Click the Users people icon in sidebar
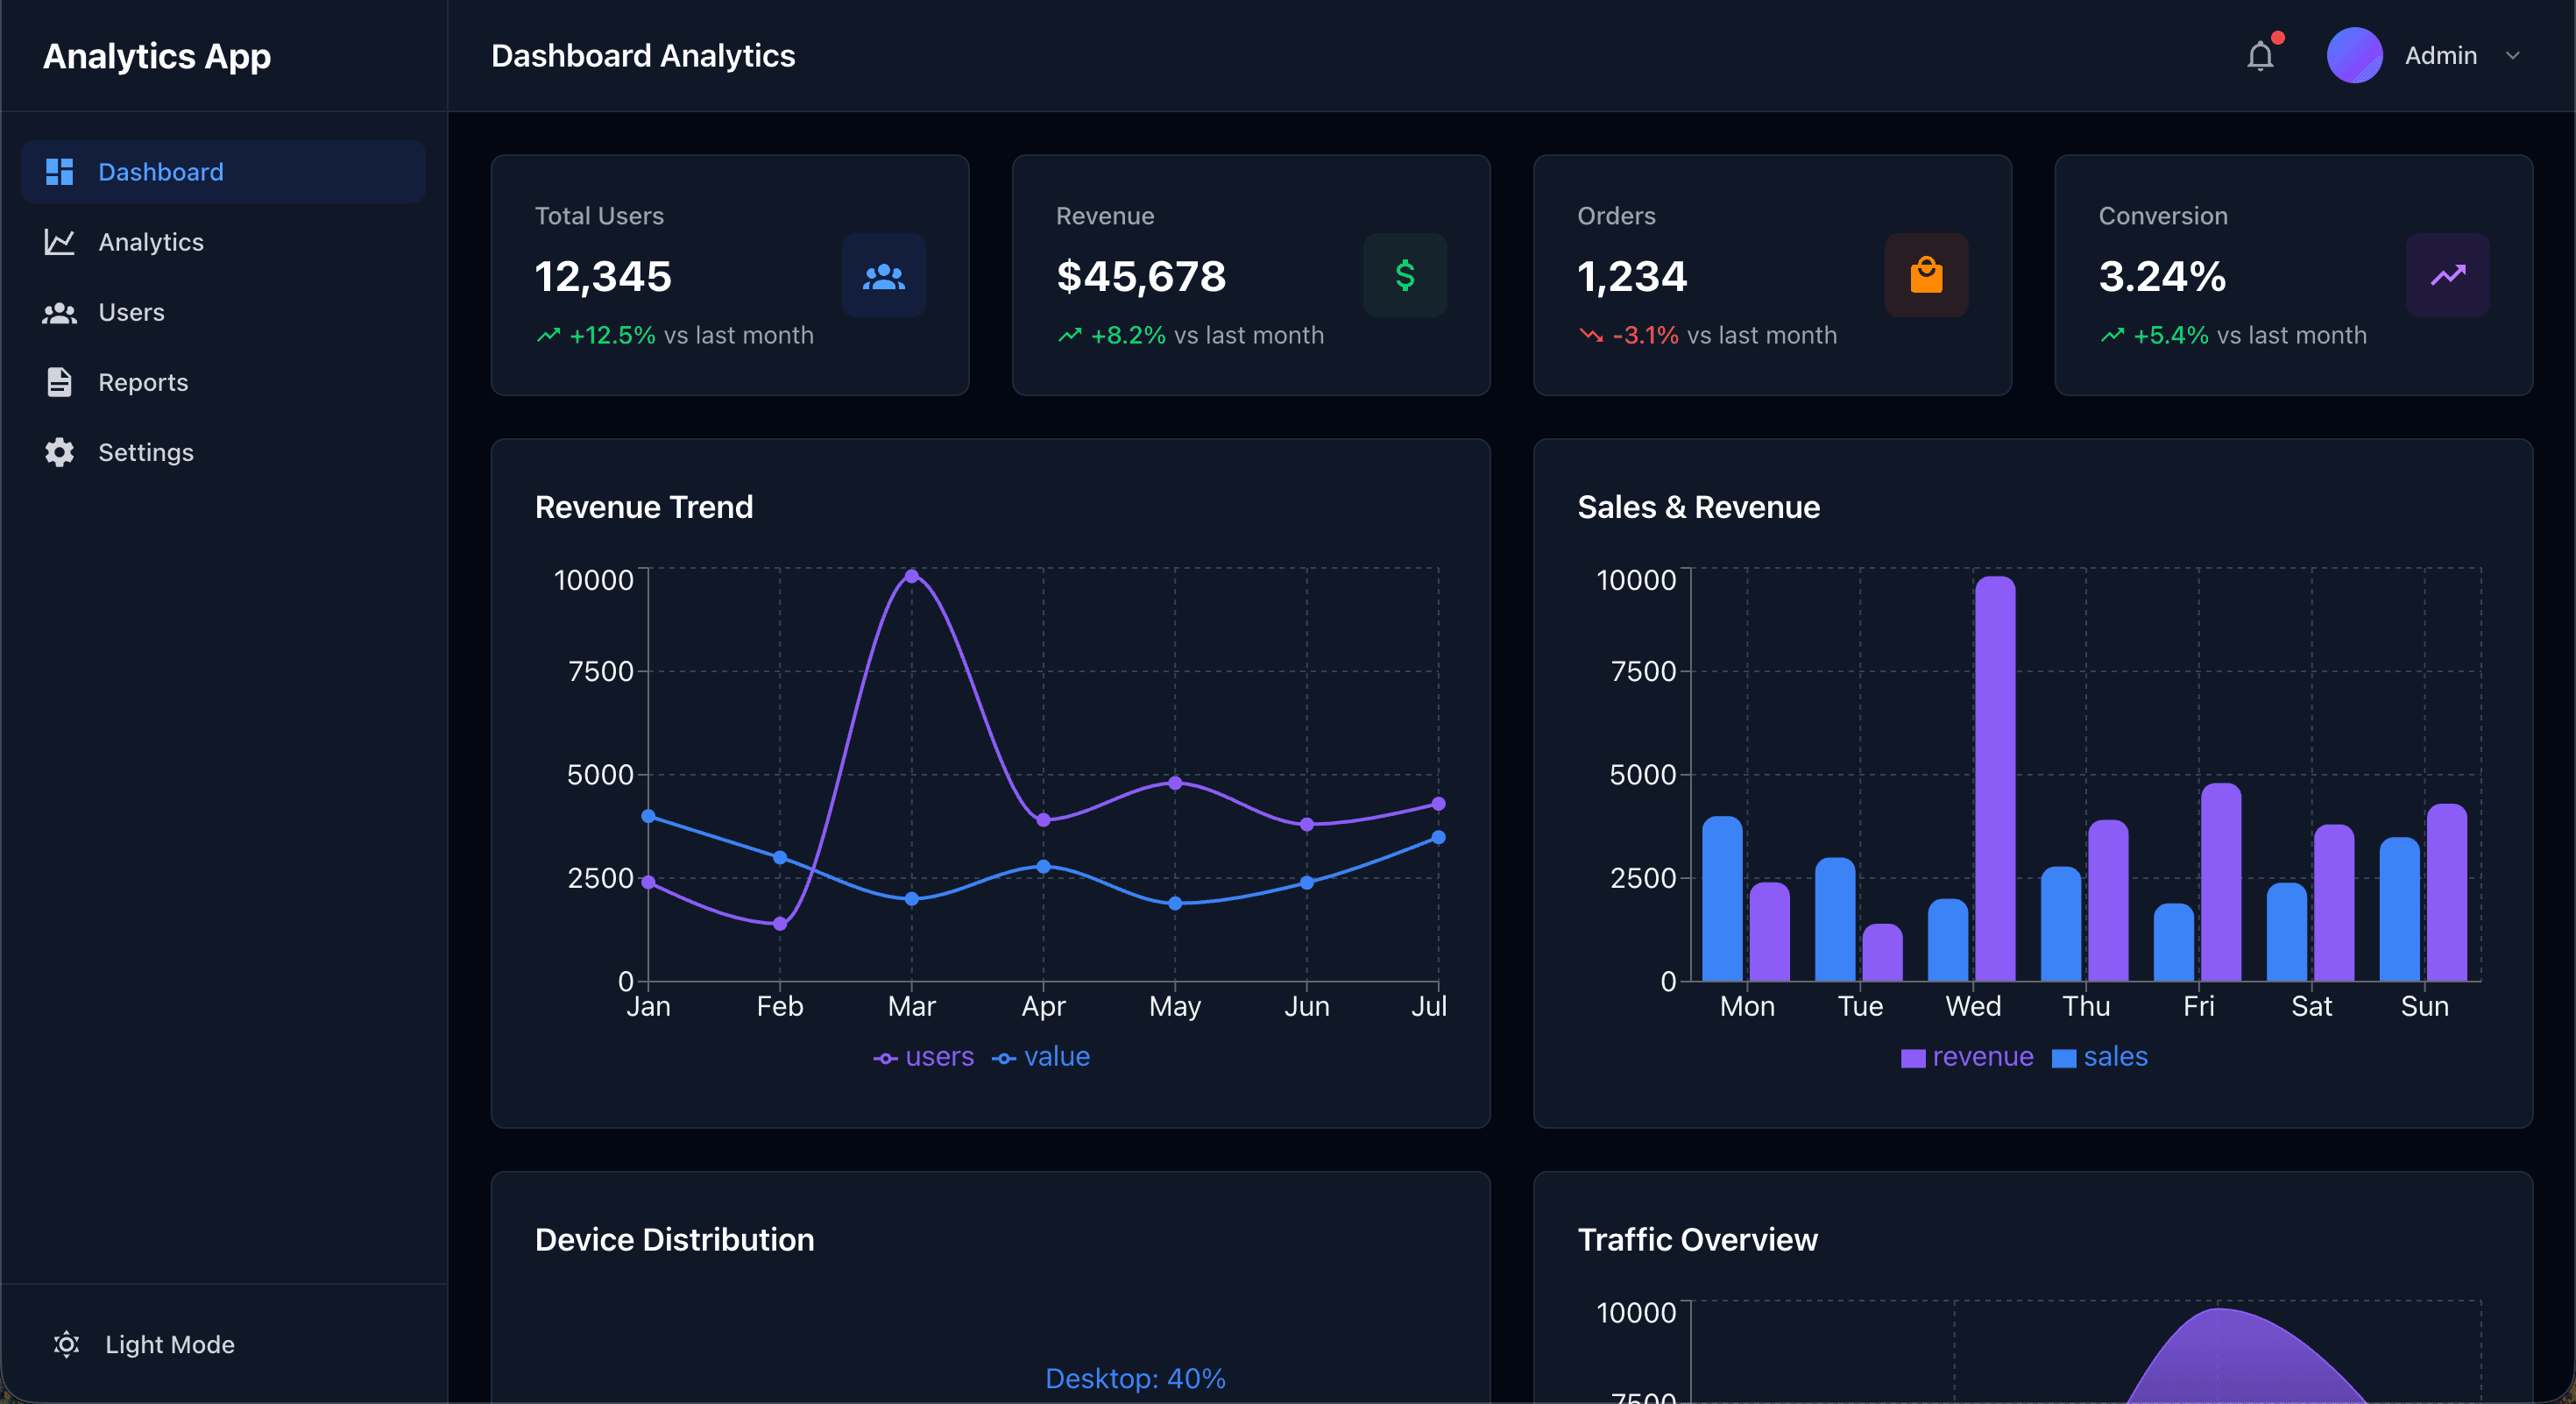 pos(60,313)
